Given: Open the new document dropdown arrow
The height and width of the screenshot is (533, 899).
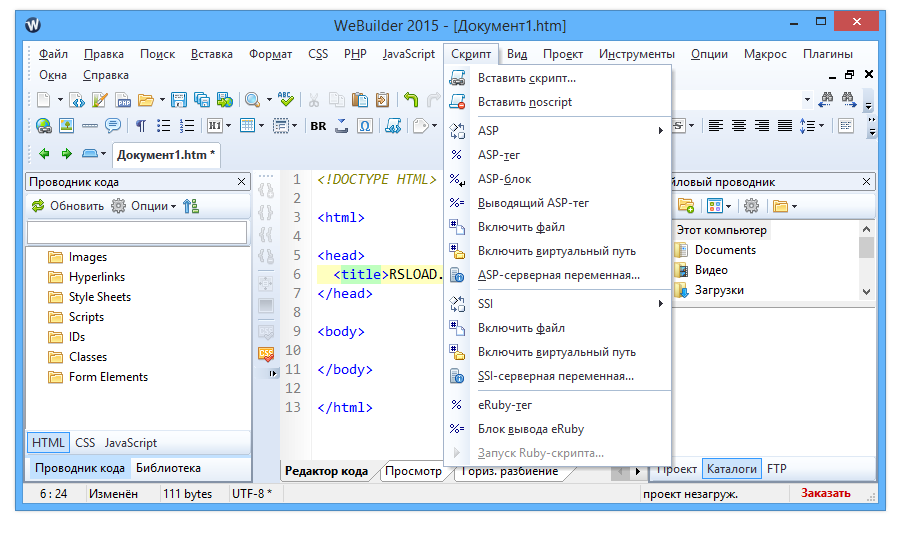Looking at the screenshot, I should pyautogui.click(x=60, y=100).
